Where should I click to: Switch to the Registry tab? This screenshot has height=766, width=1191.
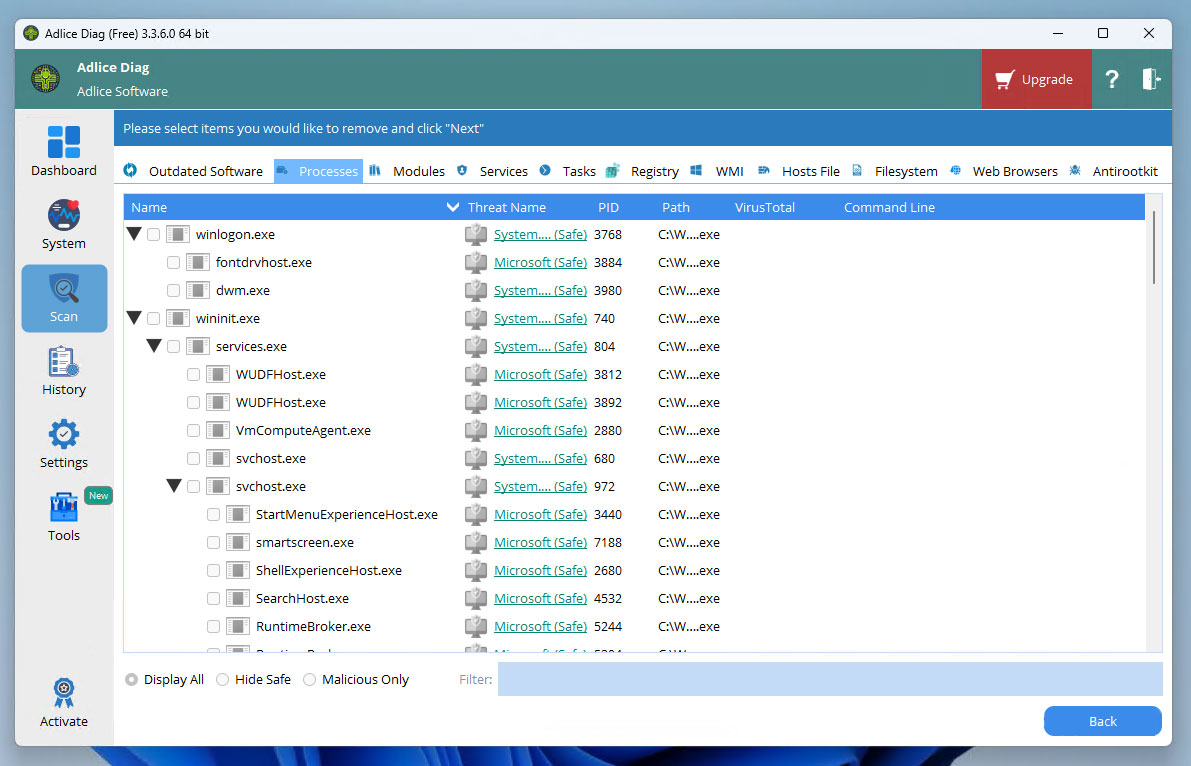pos(654,171)
